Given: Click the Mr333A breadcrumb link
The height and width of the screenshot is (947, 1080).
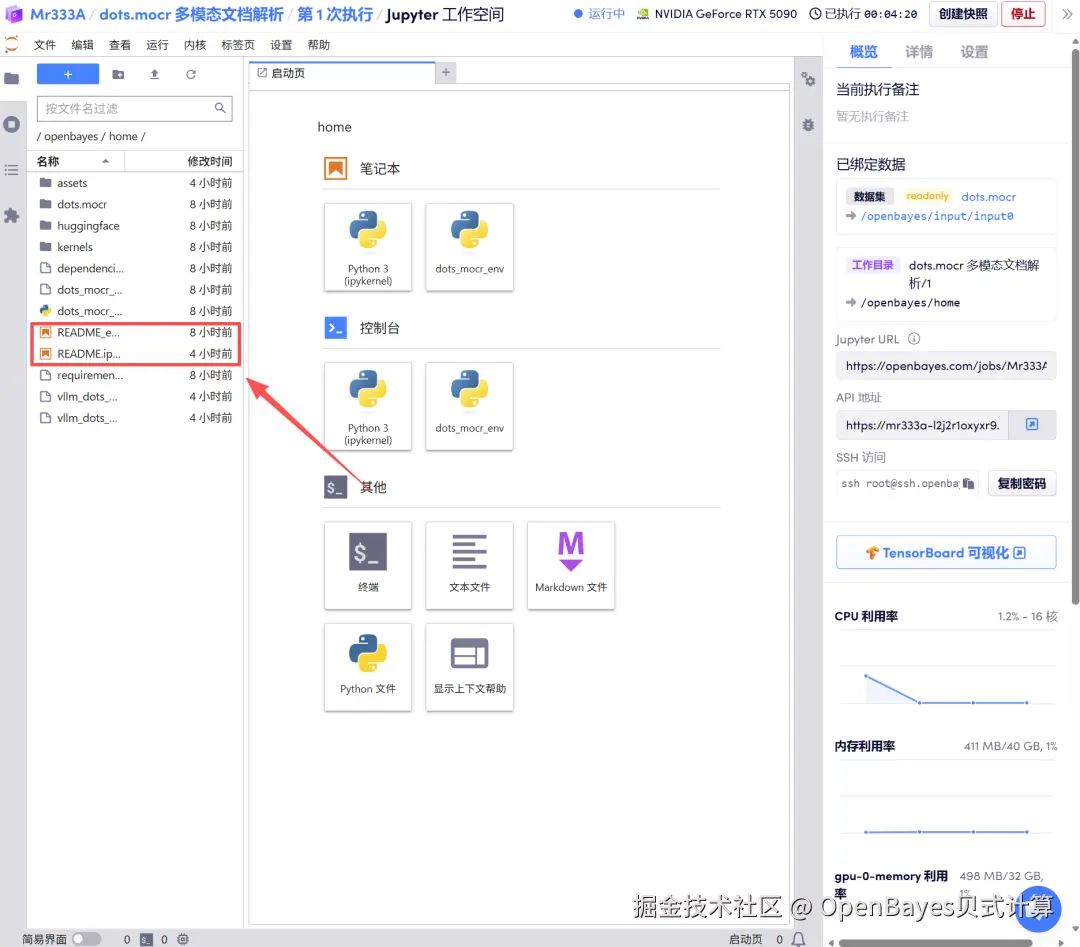Looking at the screenshot, I should pyautogui.click(x=57, y=14).
